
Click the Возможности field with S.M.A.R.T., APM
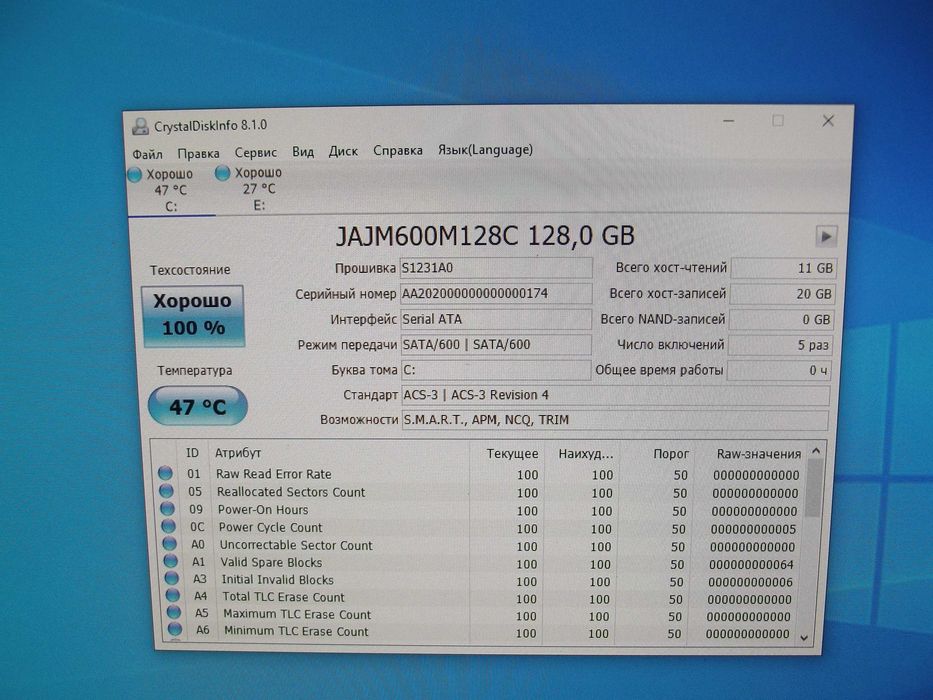pyautogui.click(x=615, y=420)
